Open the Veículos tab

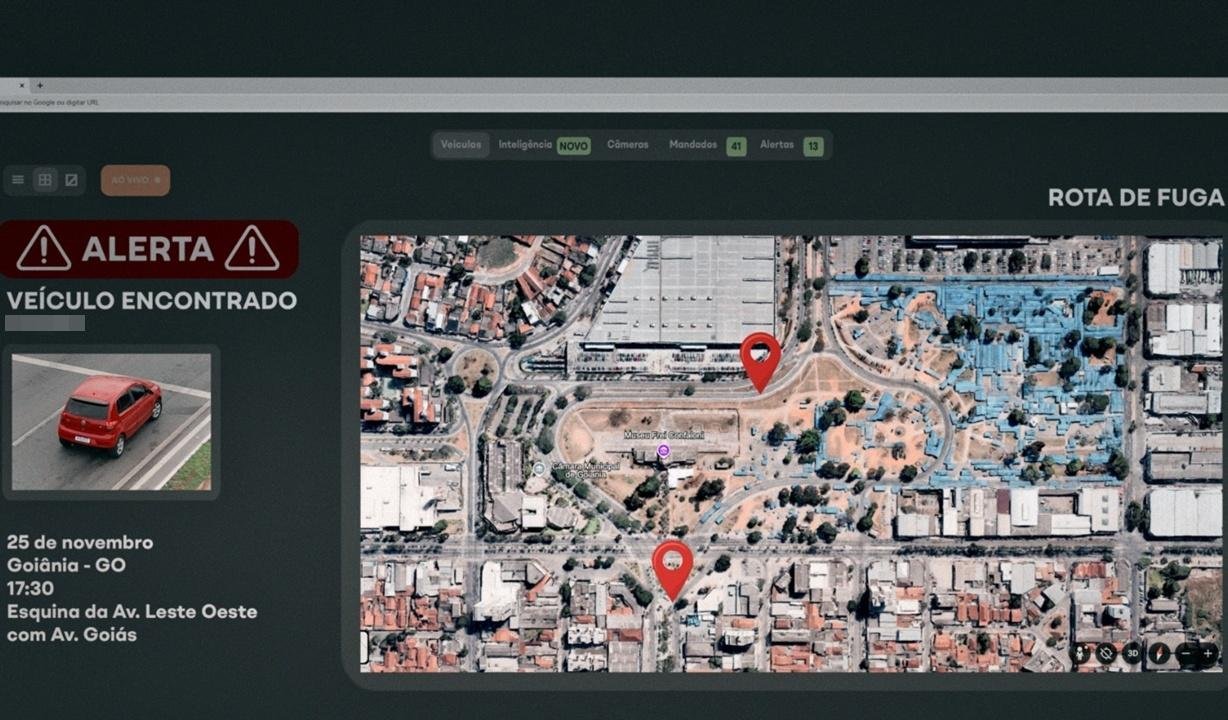tap(461, 145)
